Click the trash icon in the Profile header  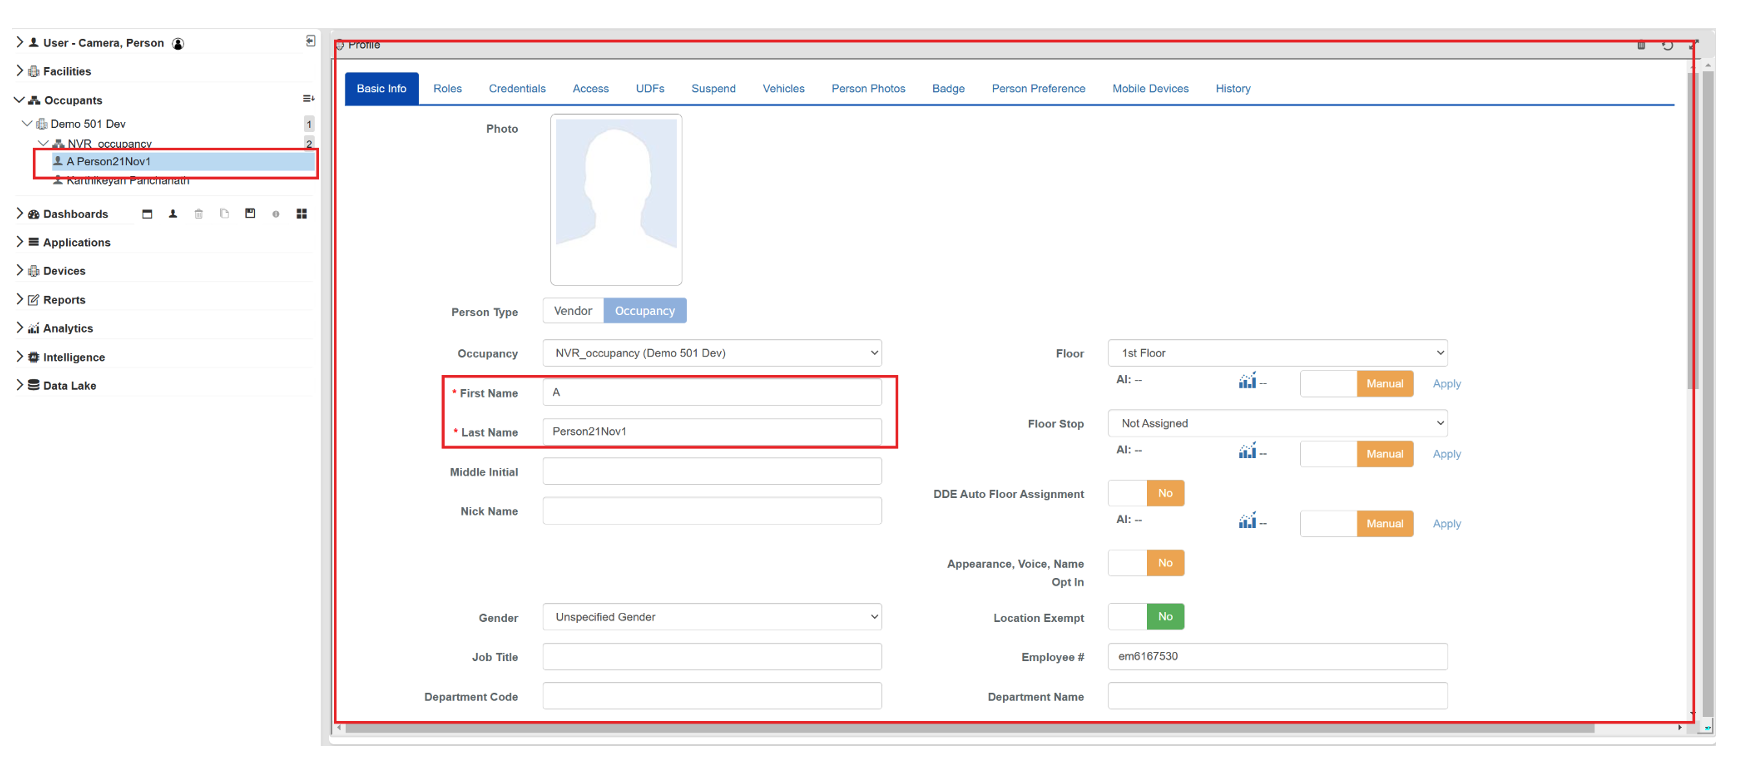[1641, 46]
